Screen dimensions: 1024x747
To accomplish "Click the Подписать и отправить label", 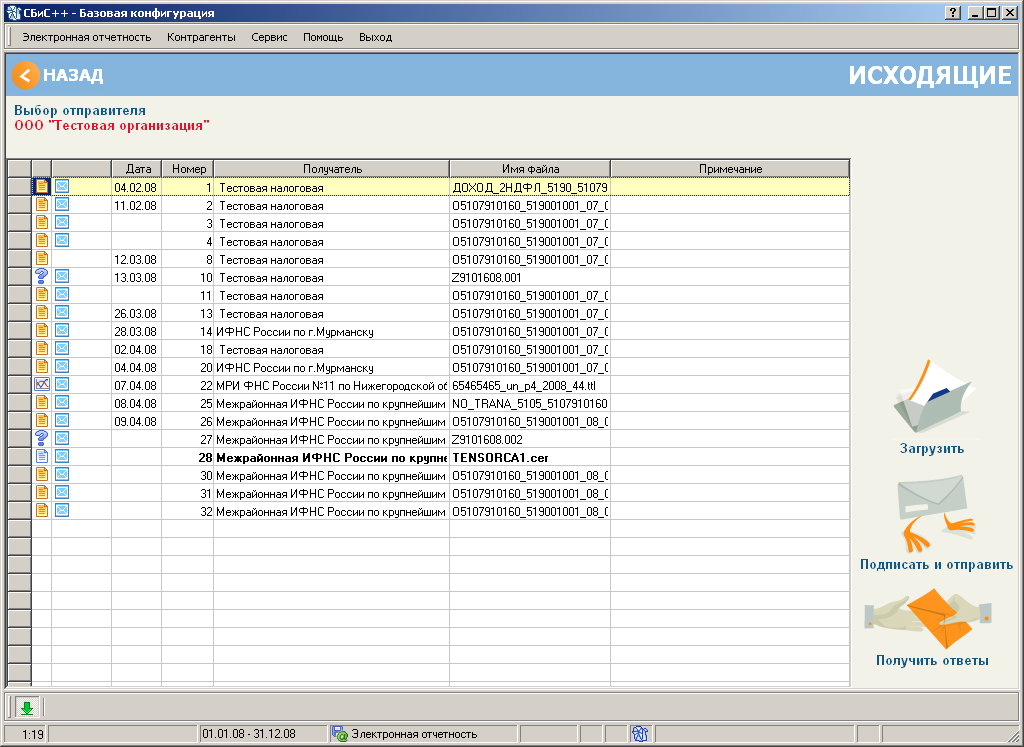I will pos(936,565).
